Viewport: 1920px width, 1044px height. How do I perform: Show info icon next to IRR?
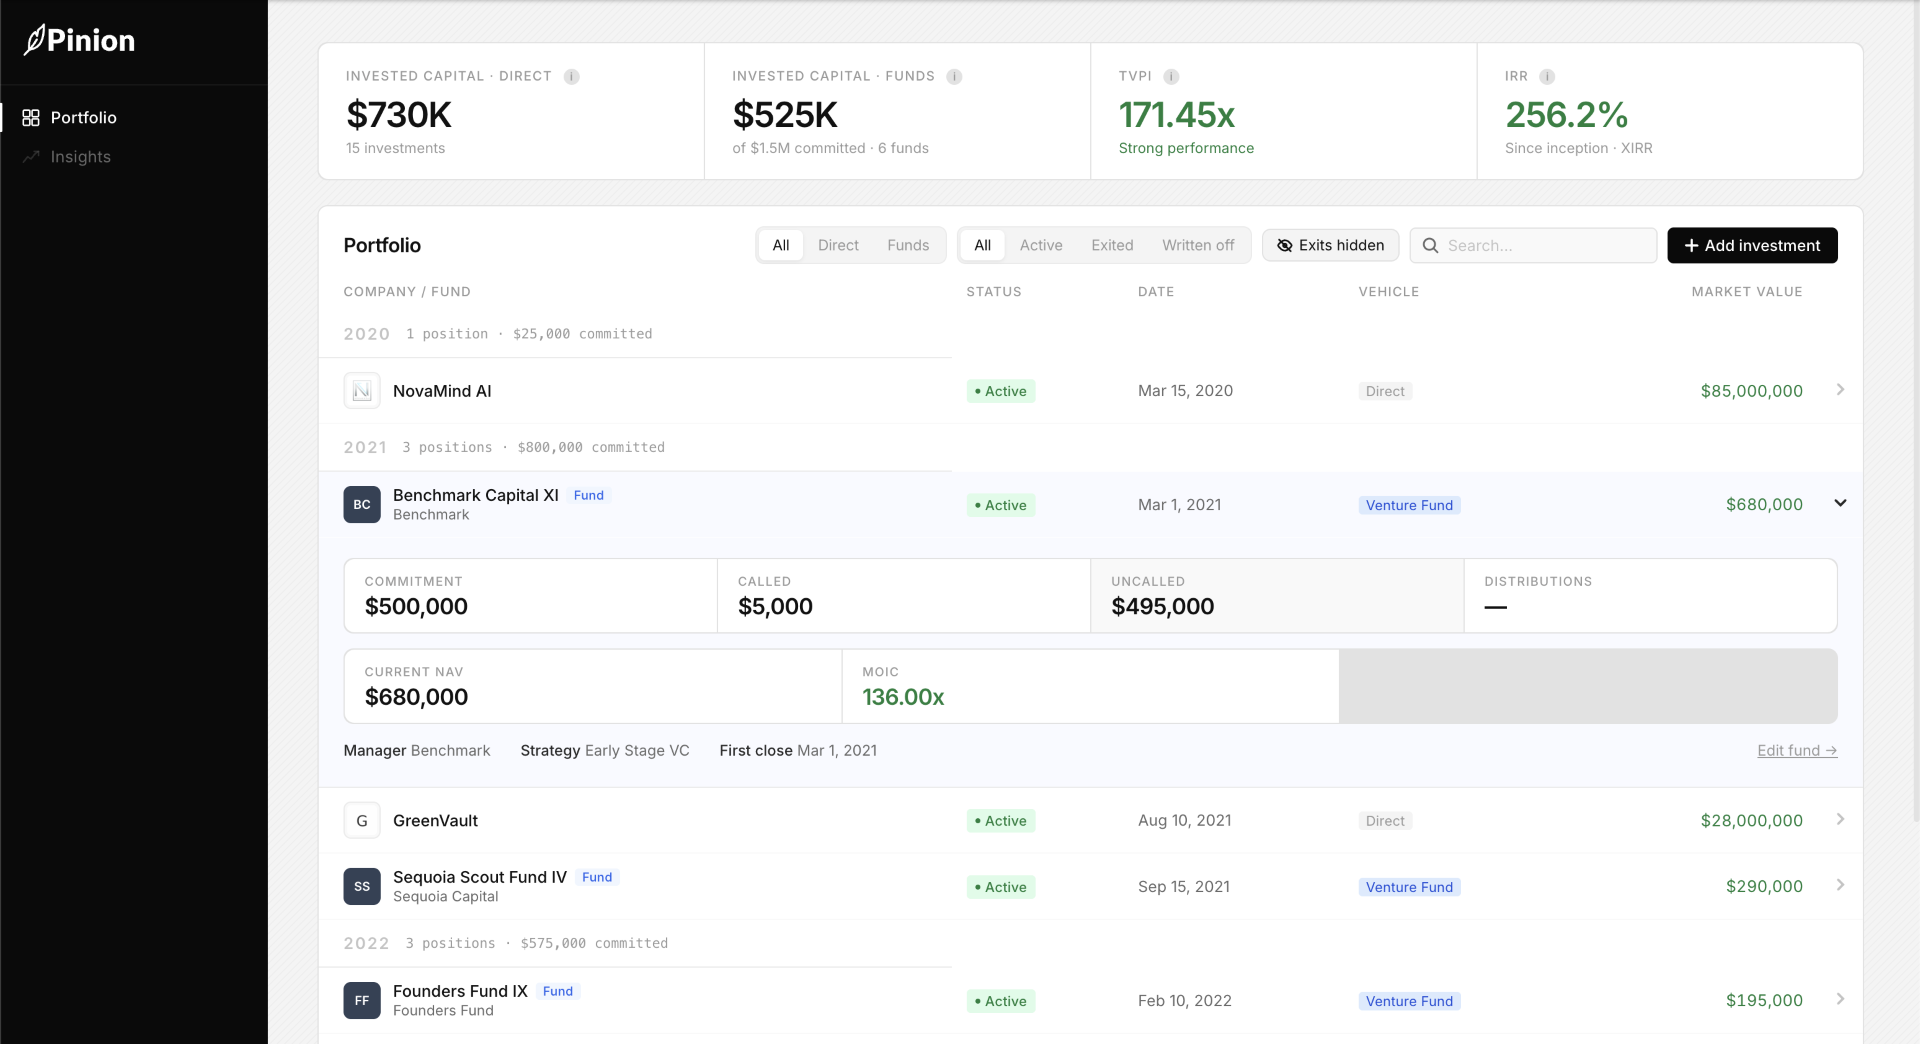[x=1547, y=76]
